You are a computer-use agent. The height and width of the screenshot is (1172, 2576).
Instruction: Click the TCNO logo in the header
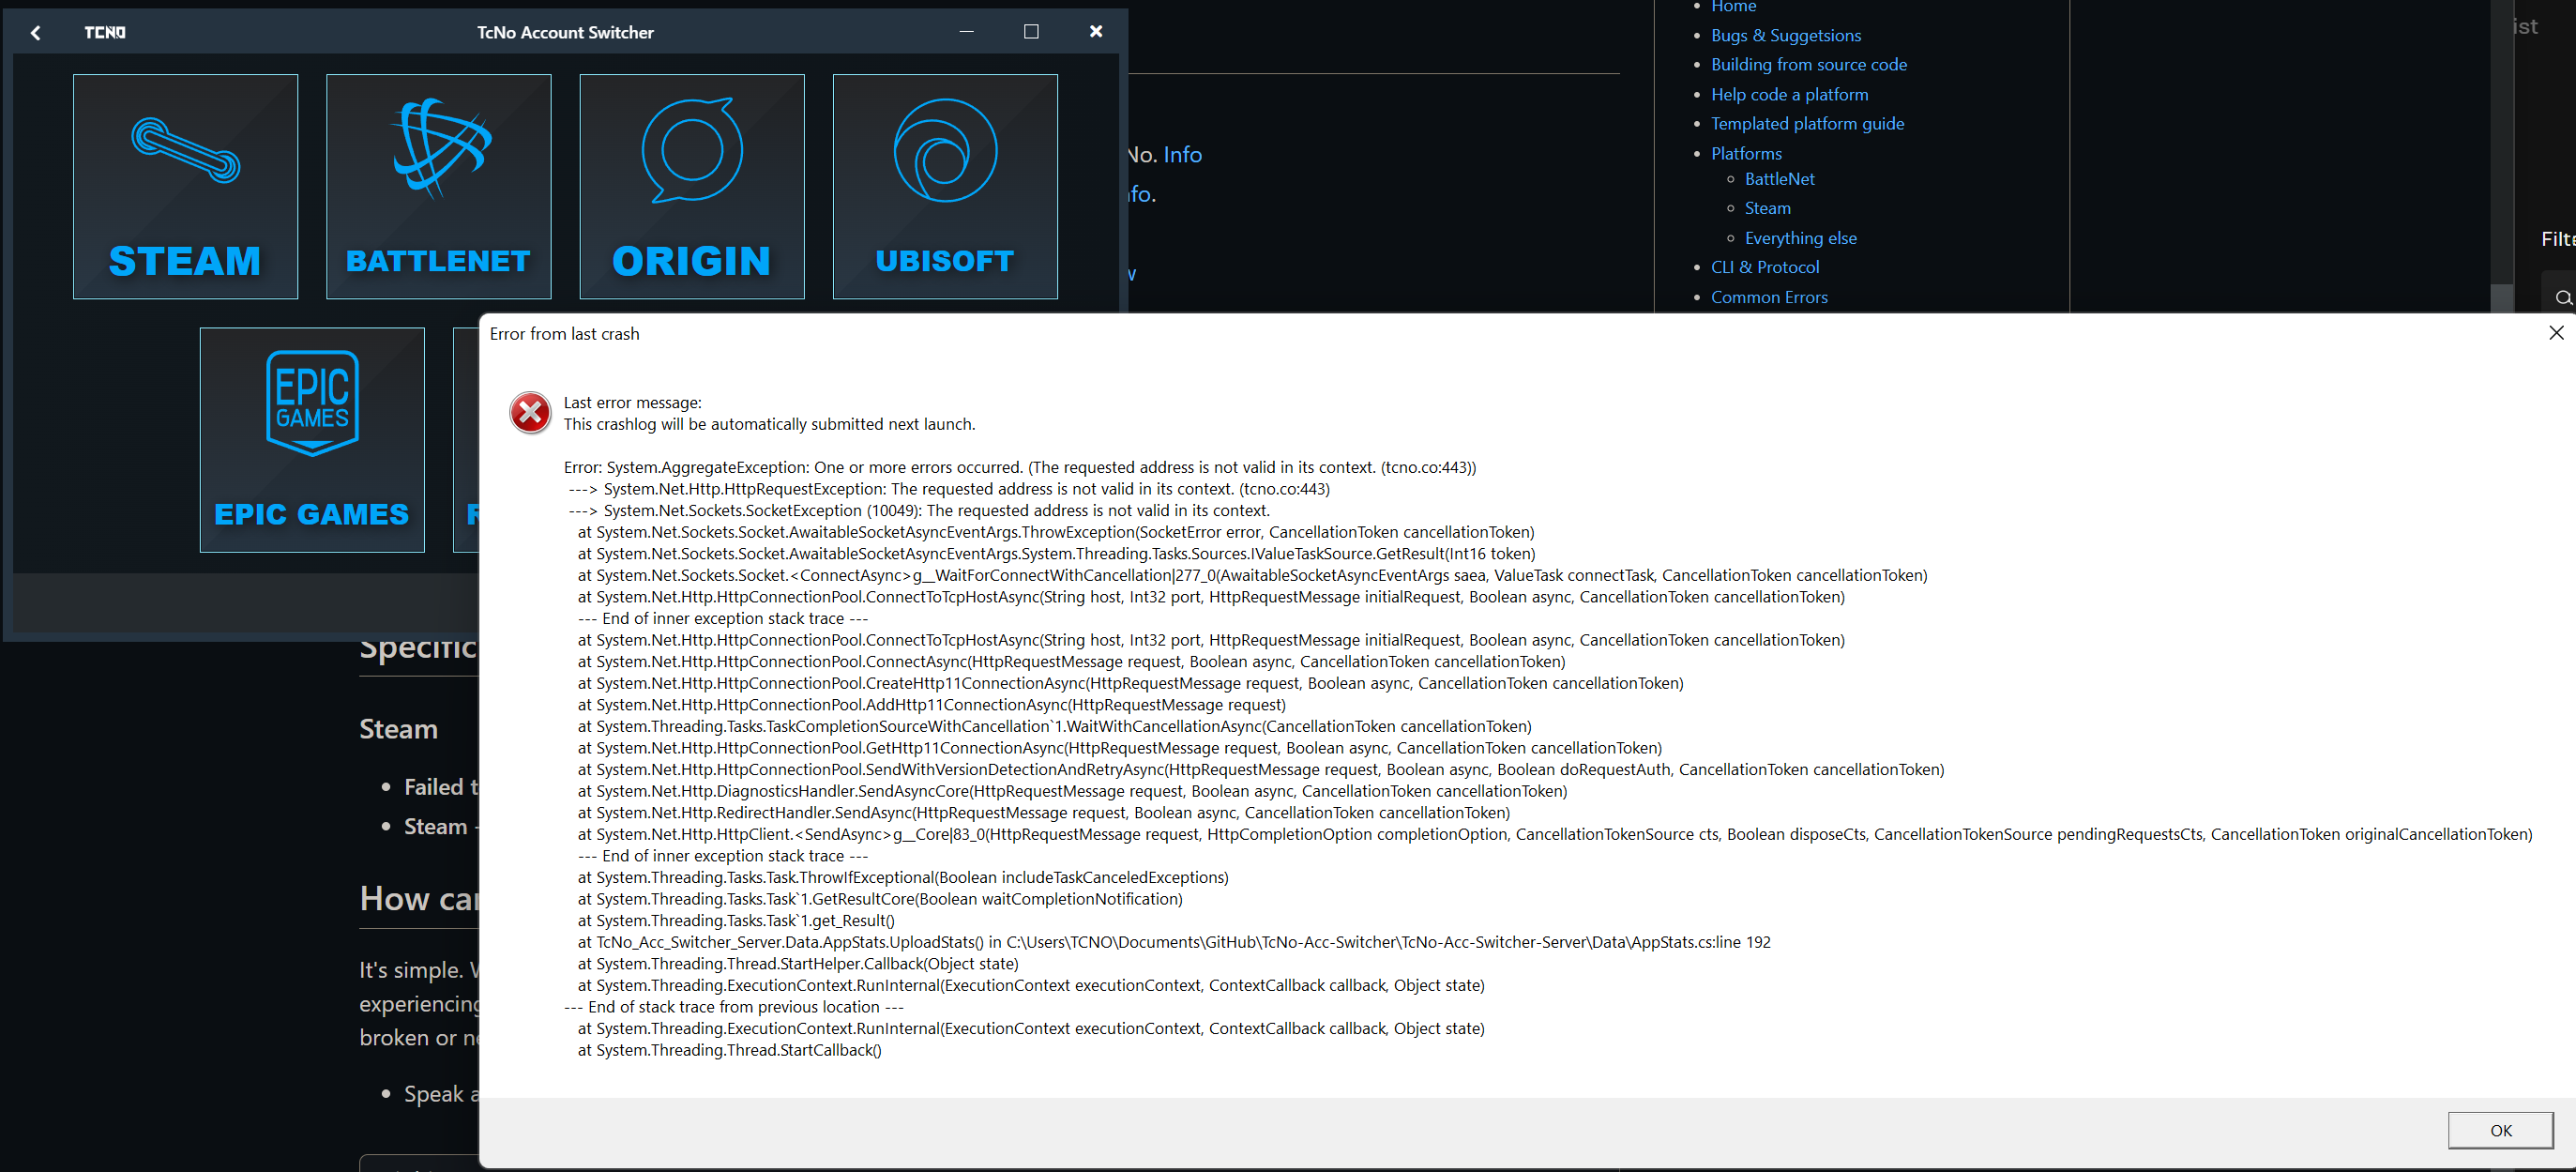click(103, 32)
